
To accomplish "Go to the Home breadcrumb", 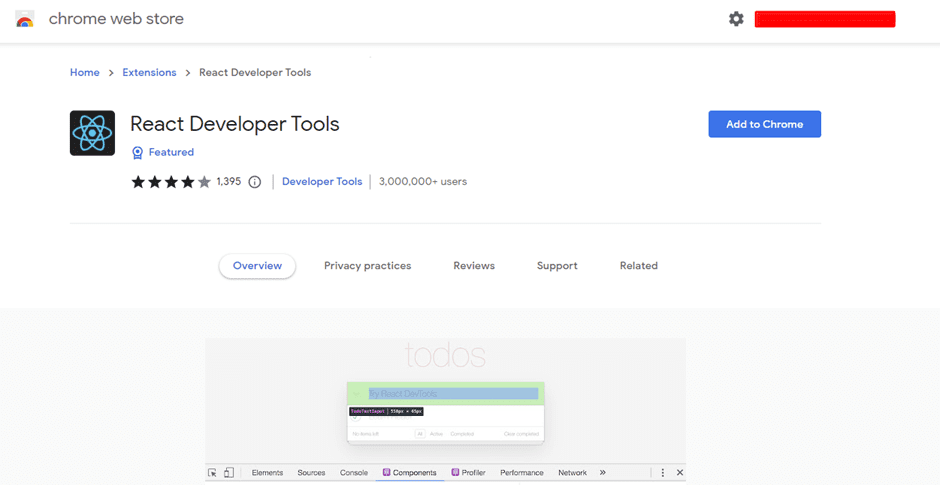I will point(85,73).
